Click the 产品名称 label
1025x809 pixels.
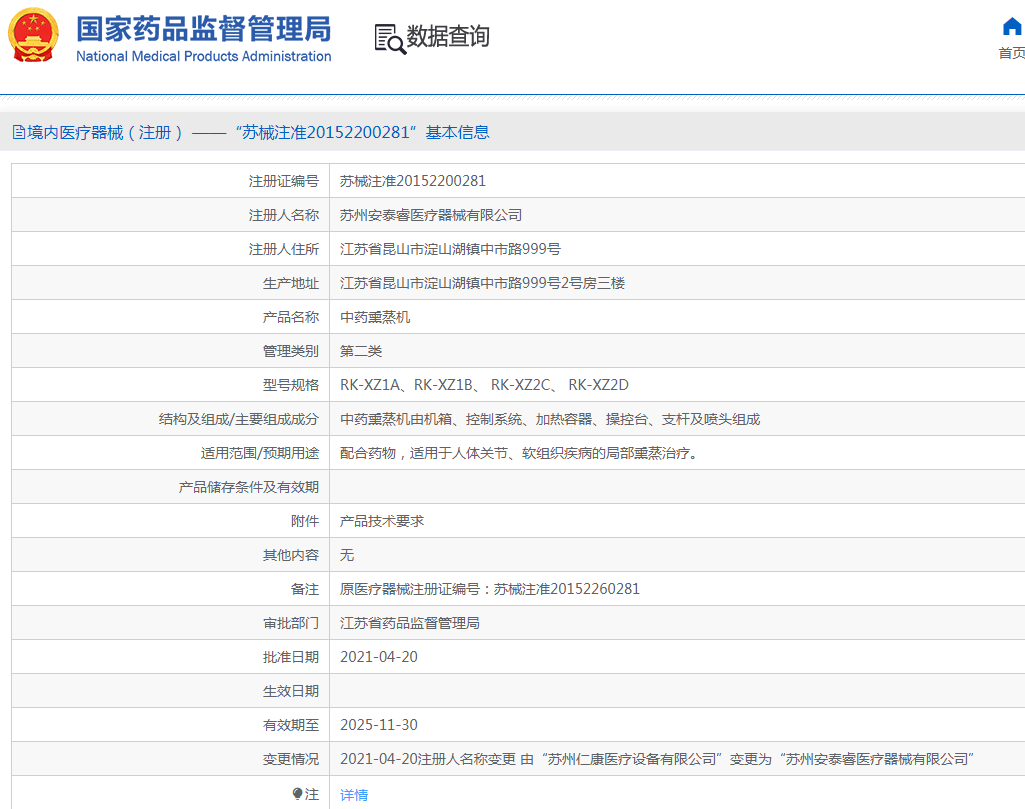[x=291, y=317]
